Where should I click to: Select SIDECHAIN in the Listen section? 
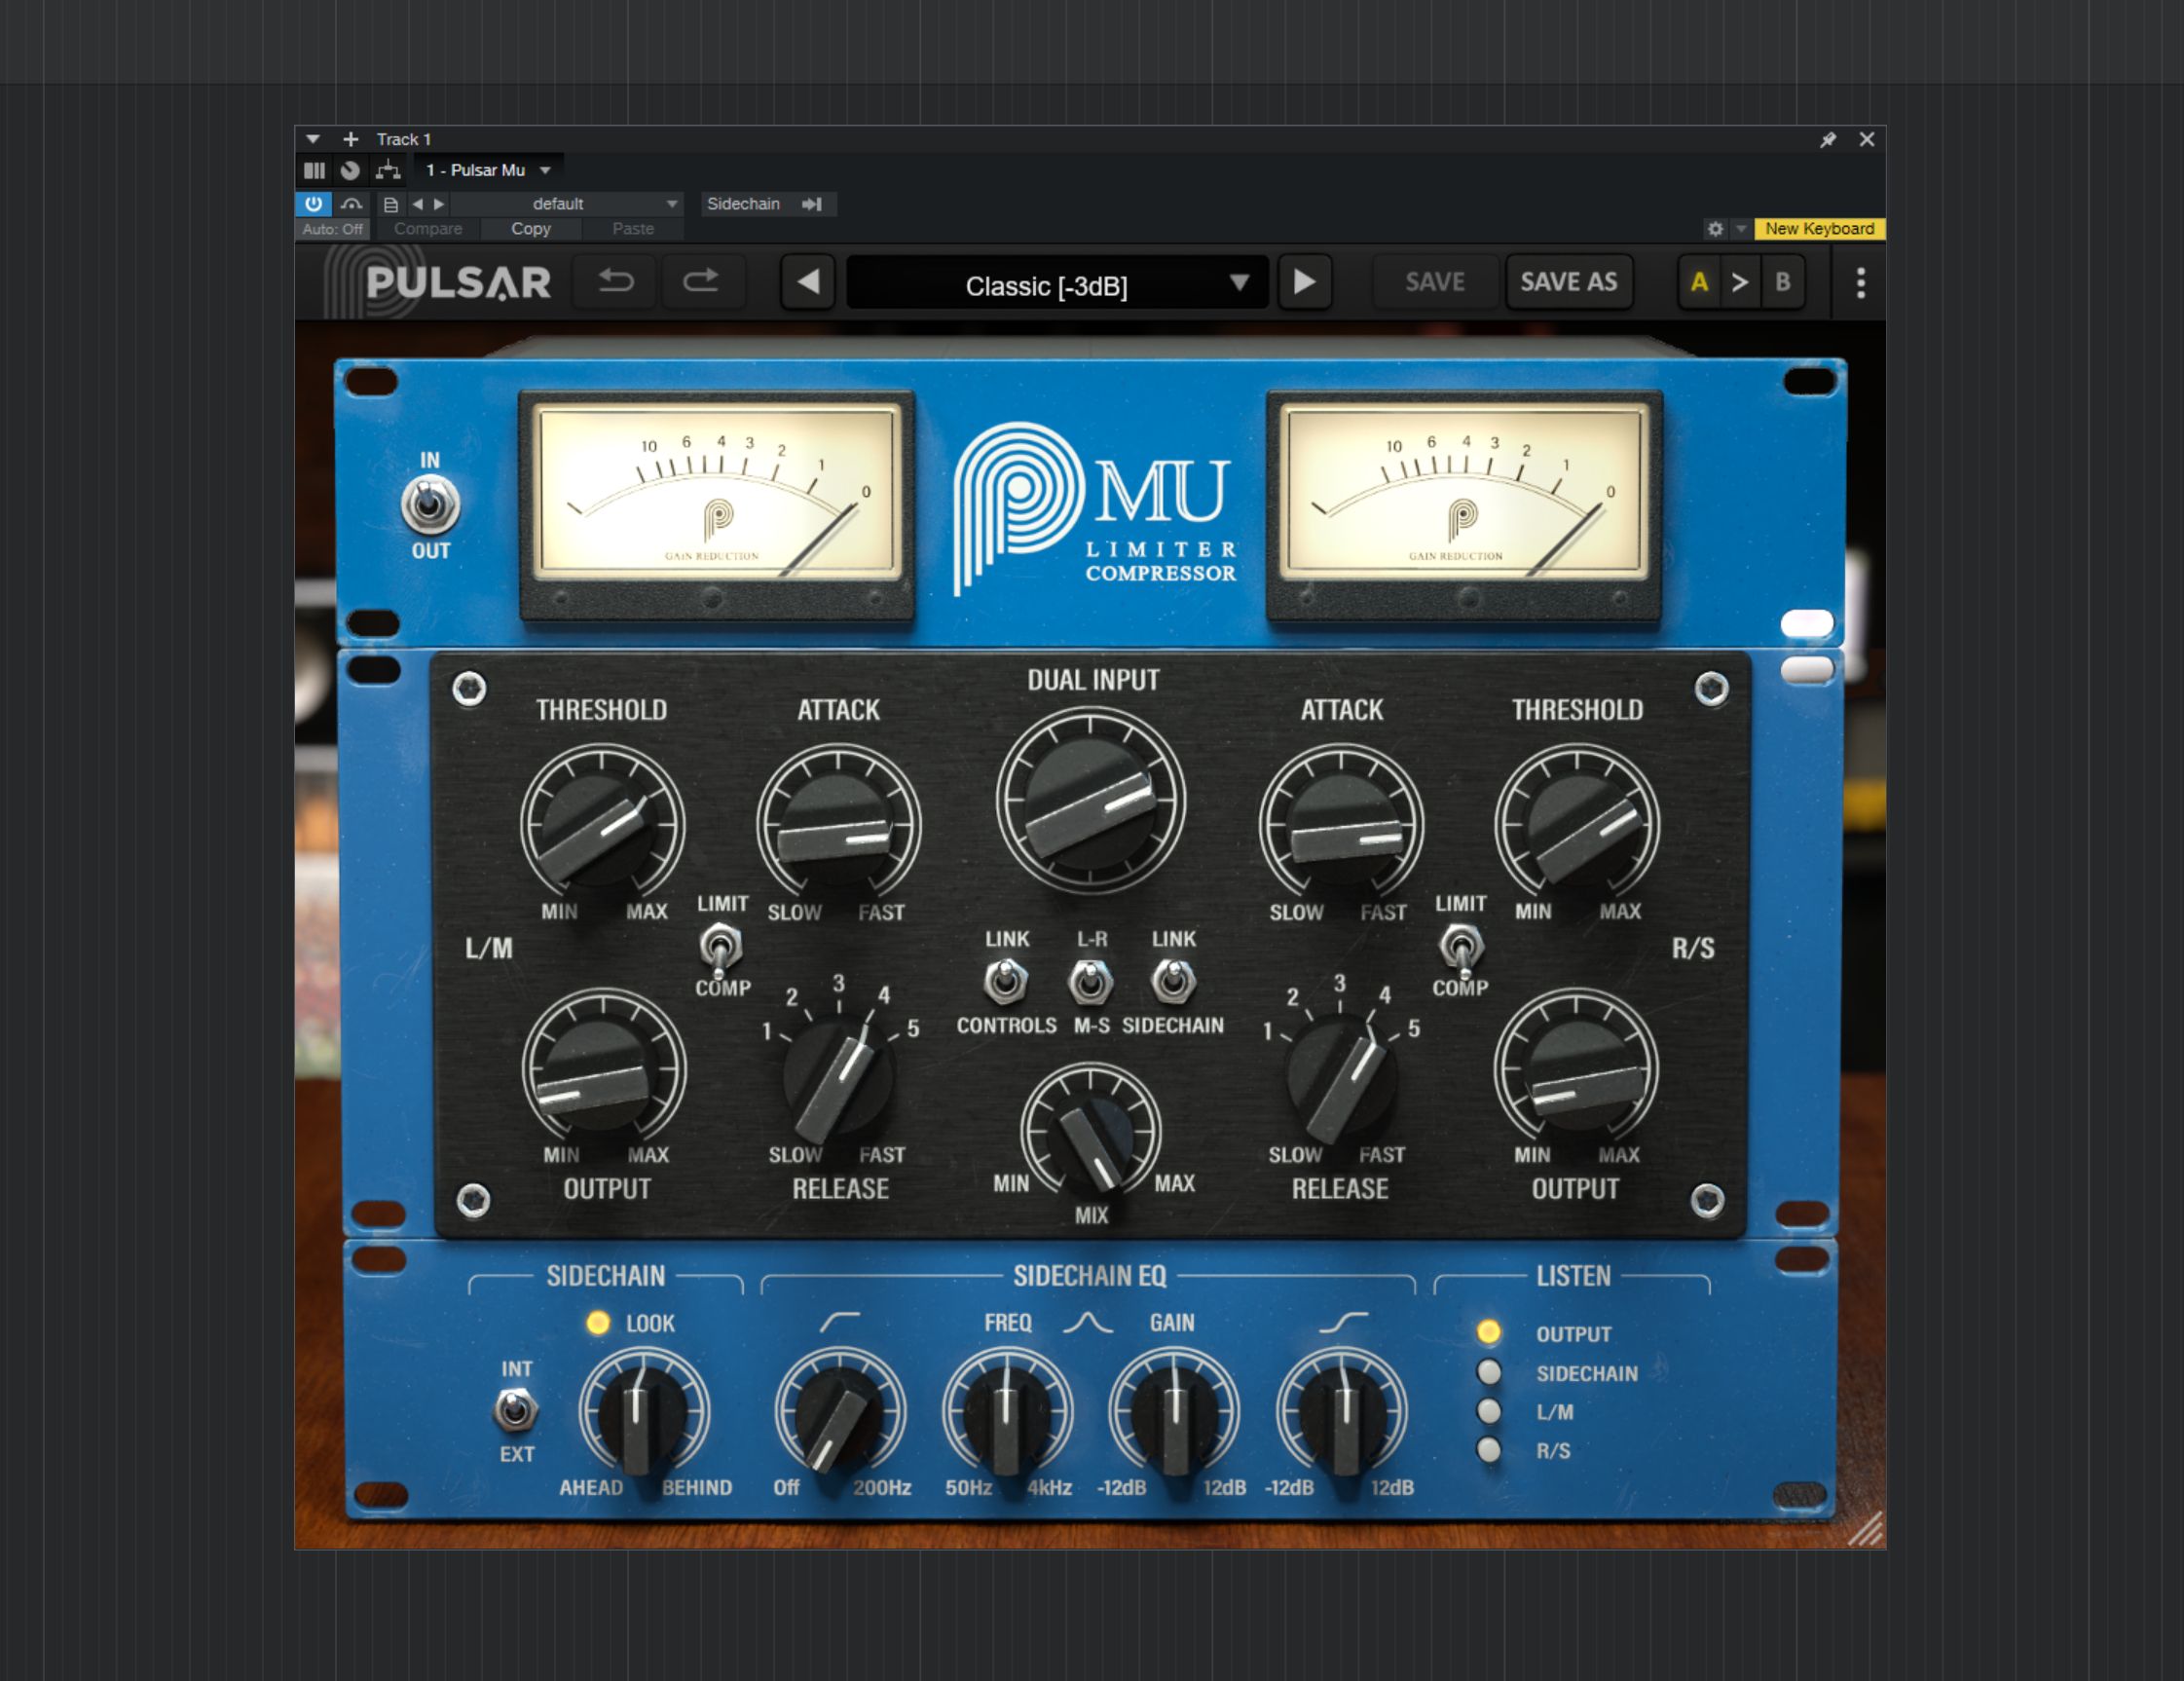[1489, 1372]
